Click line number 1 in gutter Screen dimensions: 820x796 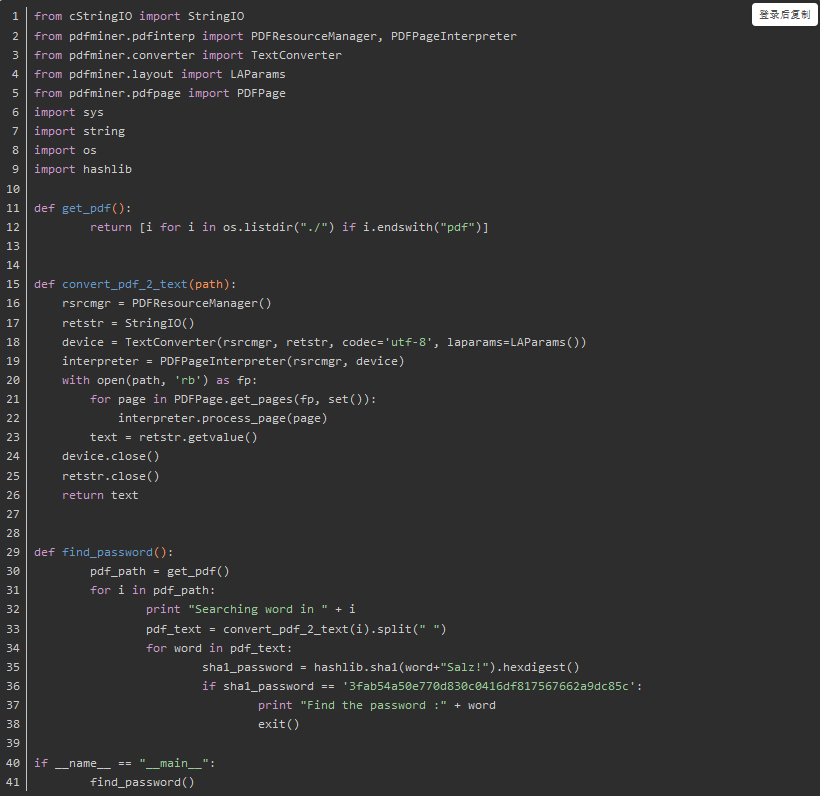tap(15, 17)
